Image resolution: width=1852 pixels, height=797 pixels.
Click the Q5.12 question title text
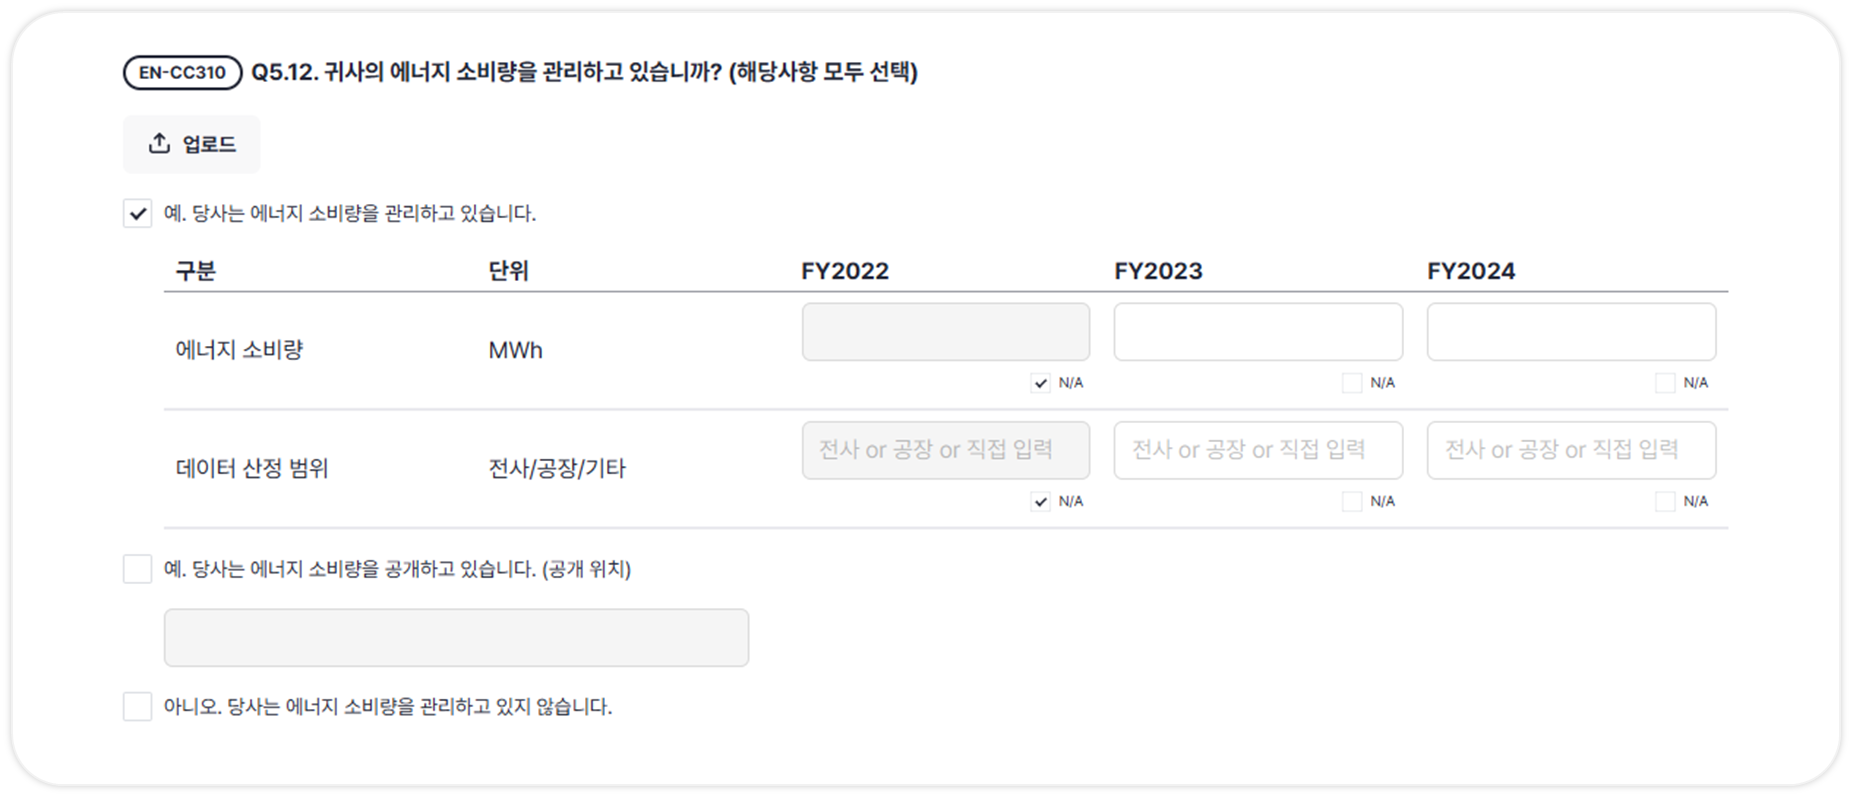pos(584,72)
